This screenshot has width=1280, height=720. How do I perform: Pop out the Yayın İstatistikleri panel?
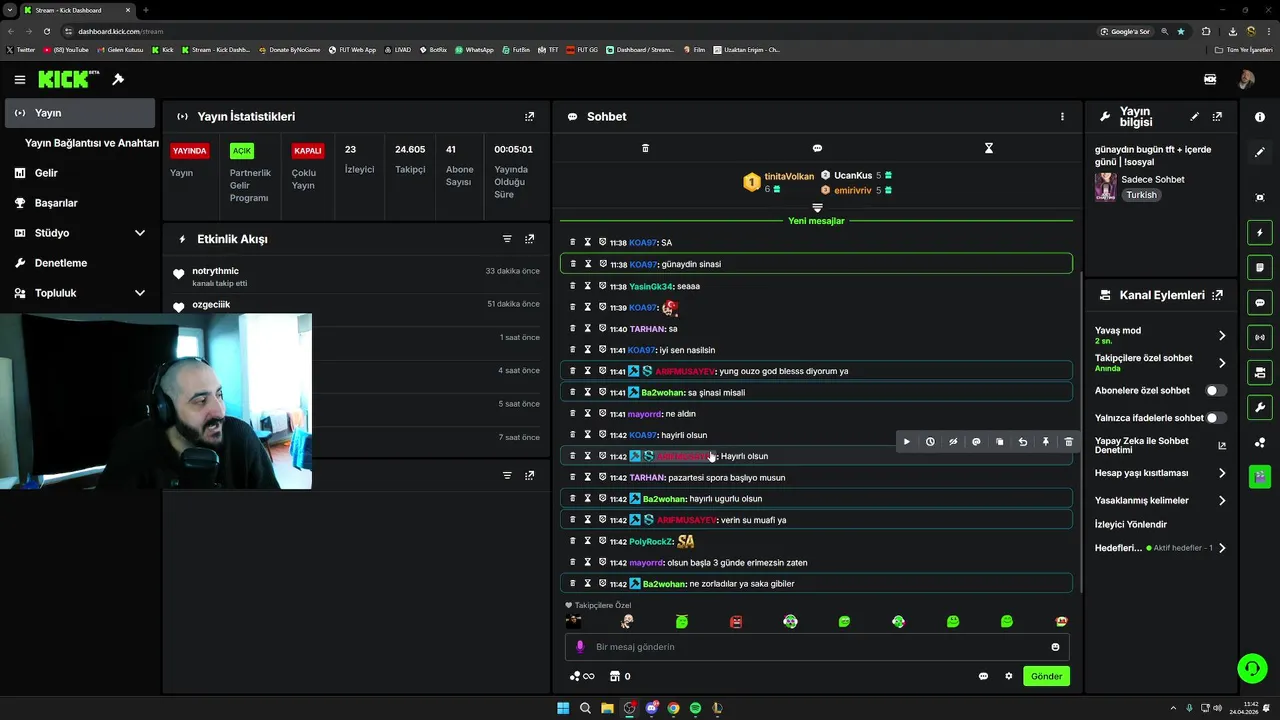[x=530, y=116]
